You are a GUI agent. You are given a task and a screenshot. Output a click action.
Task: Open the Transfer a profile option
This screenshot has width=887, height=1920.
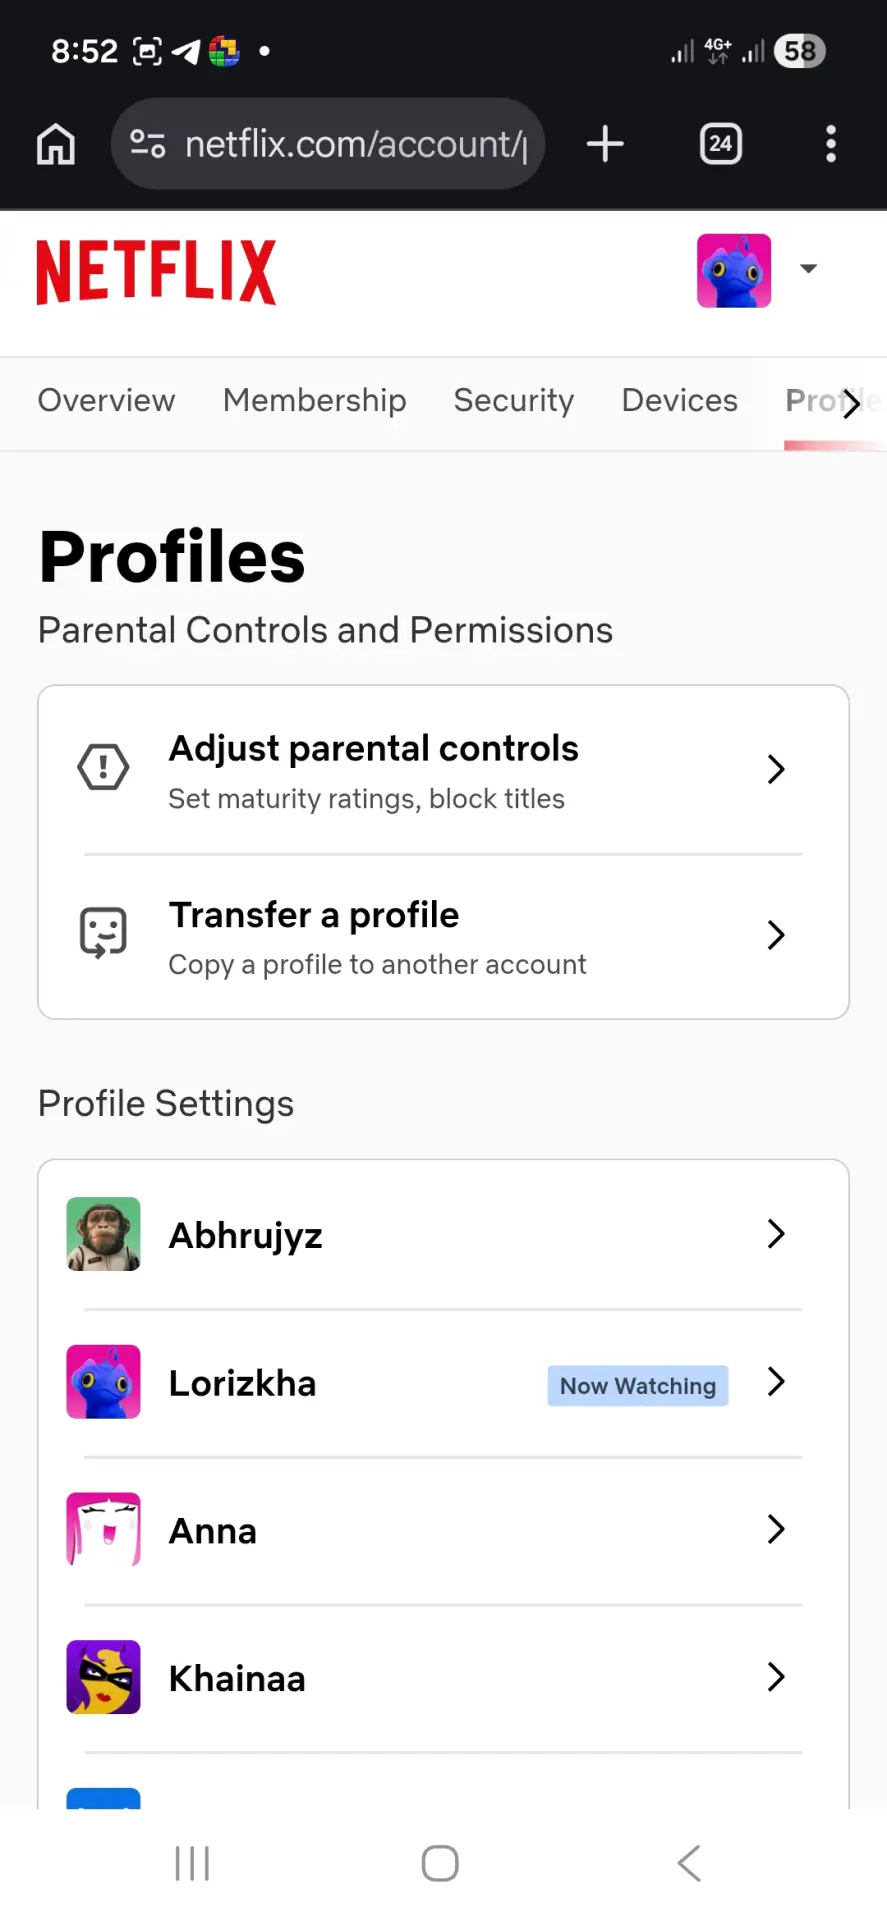coord(443,937)
